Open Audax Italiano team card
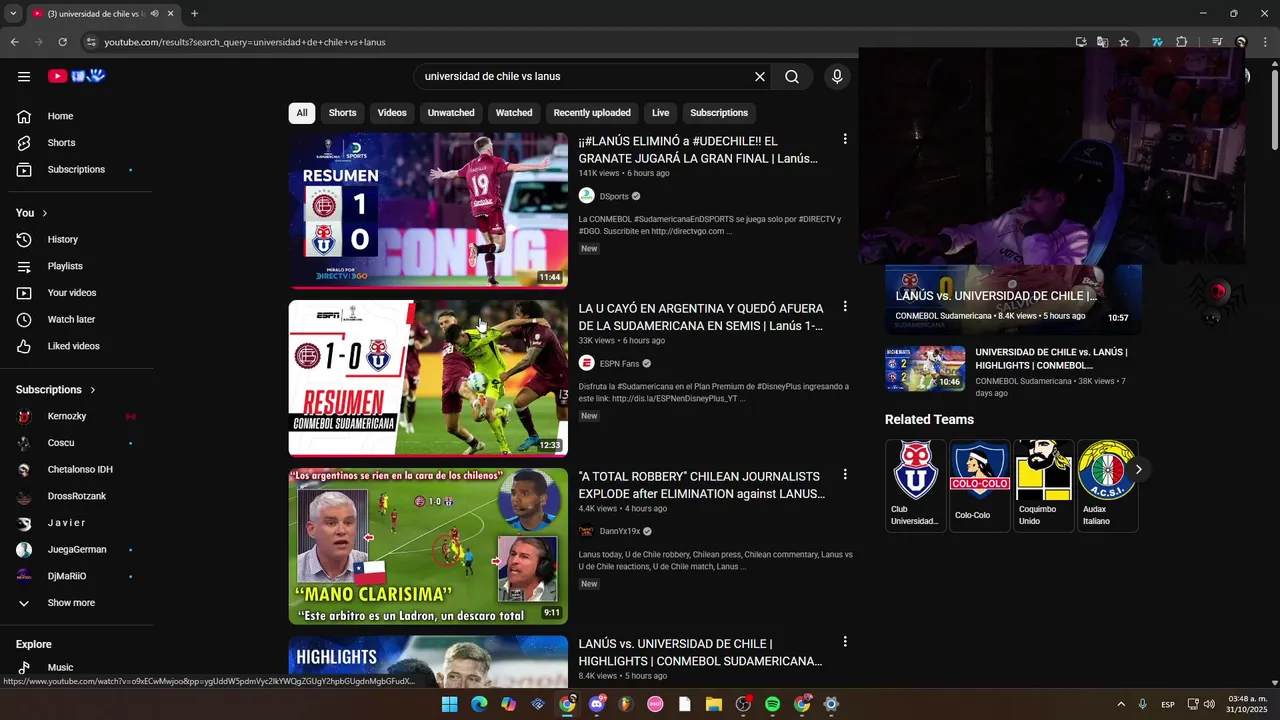Screen dimensions: 1280x720 click(x=1108, y=486)
